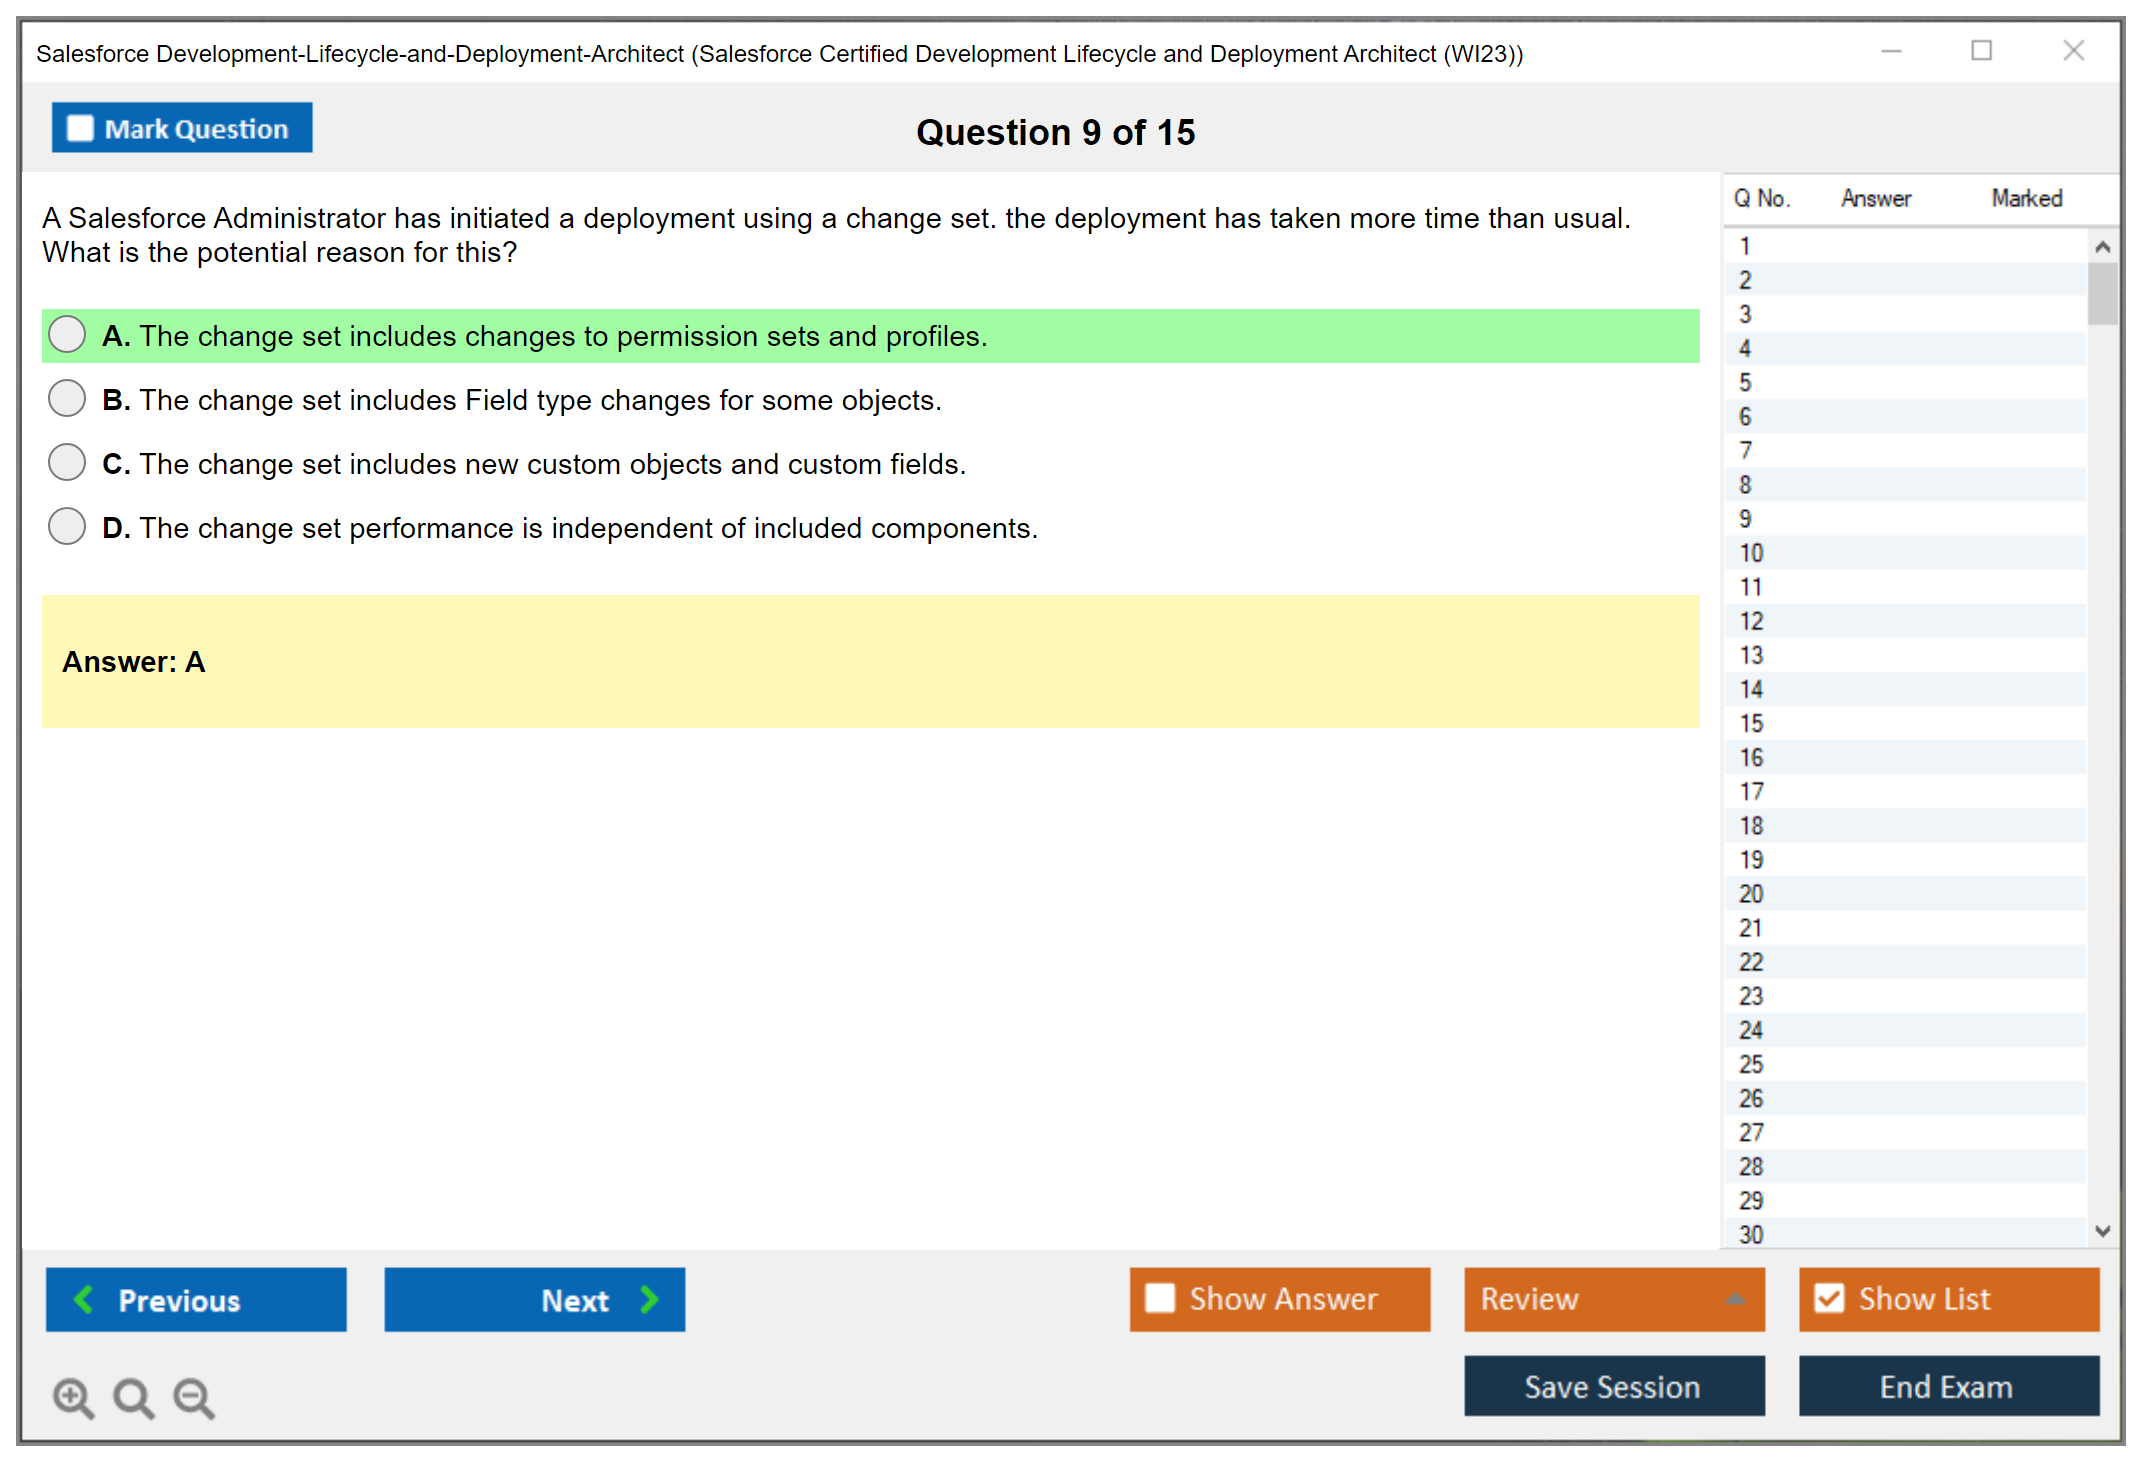Jump to question 15 in list
Viewport: 2150px width, 1470px height.
tap(1751, 723)
